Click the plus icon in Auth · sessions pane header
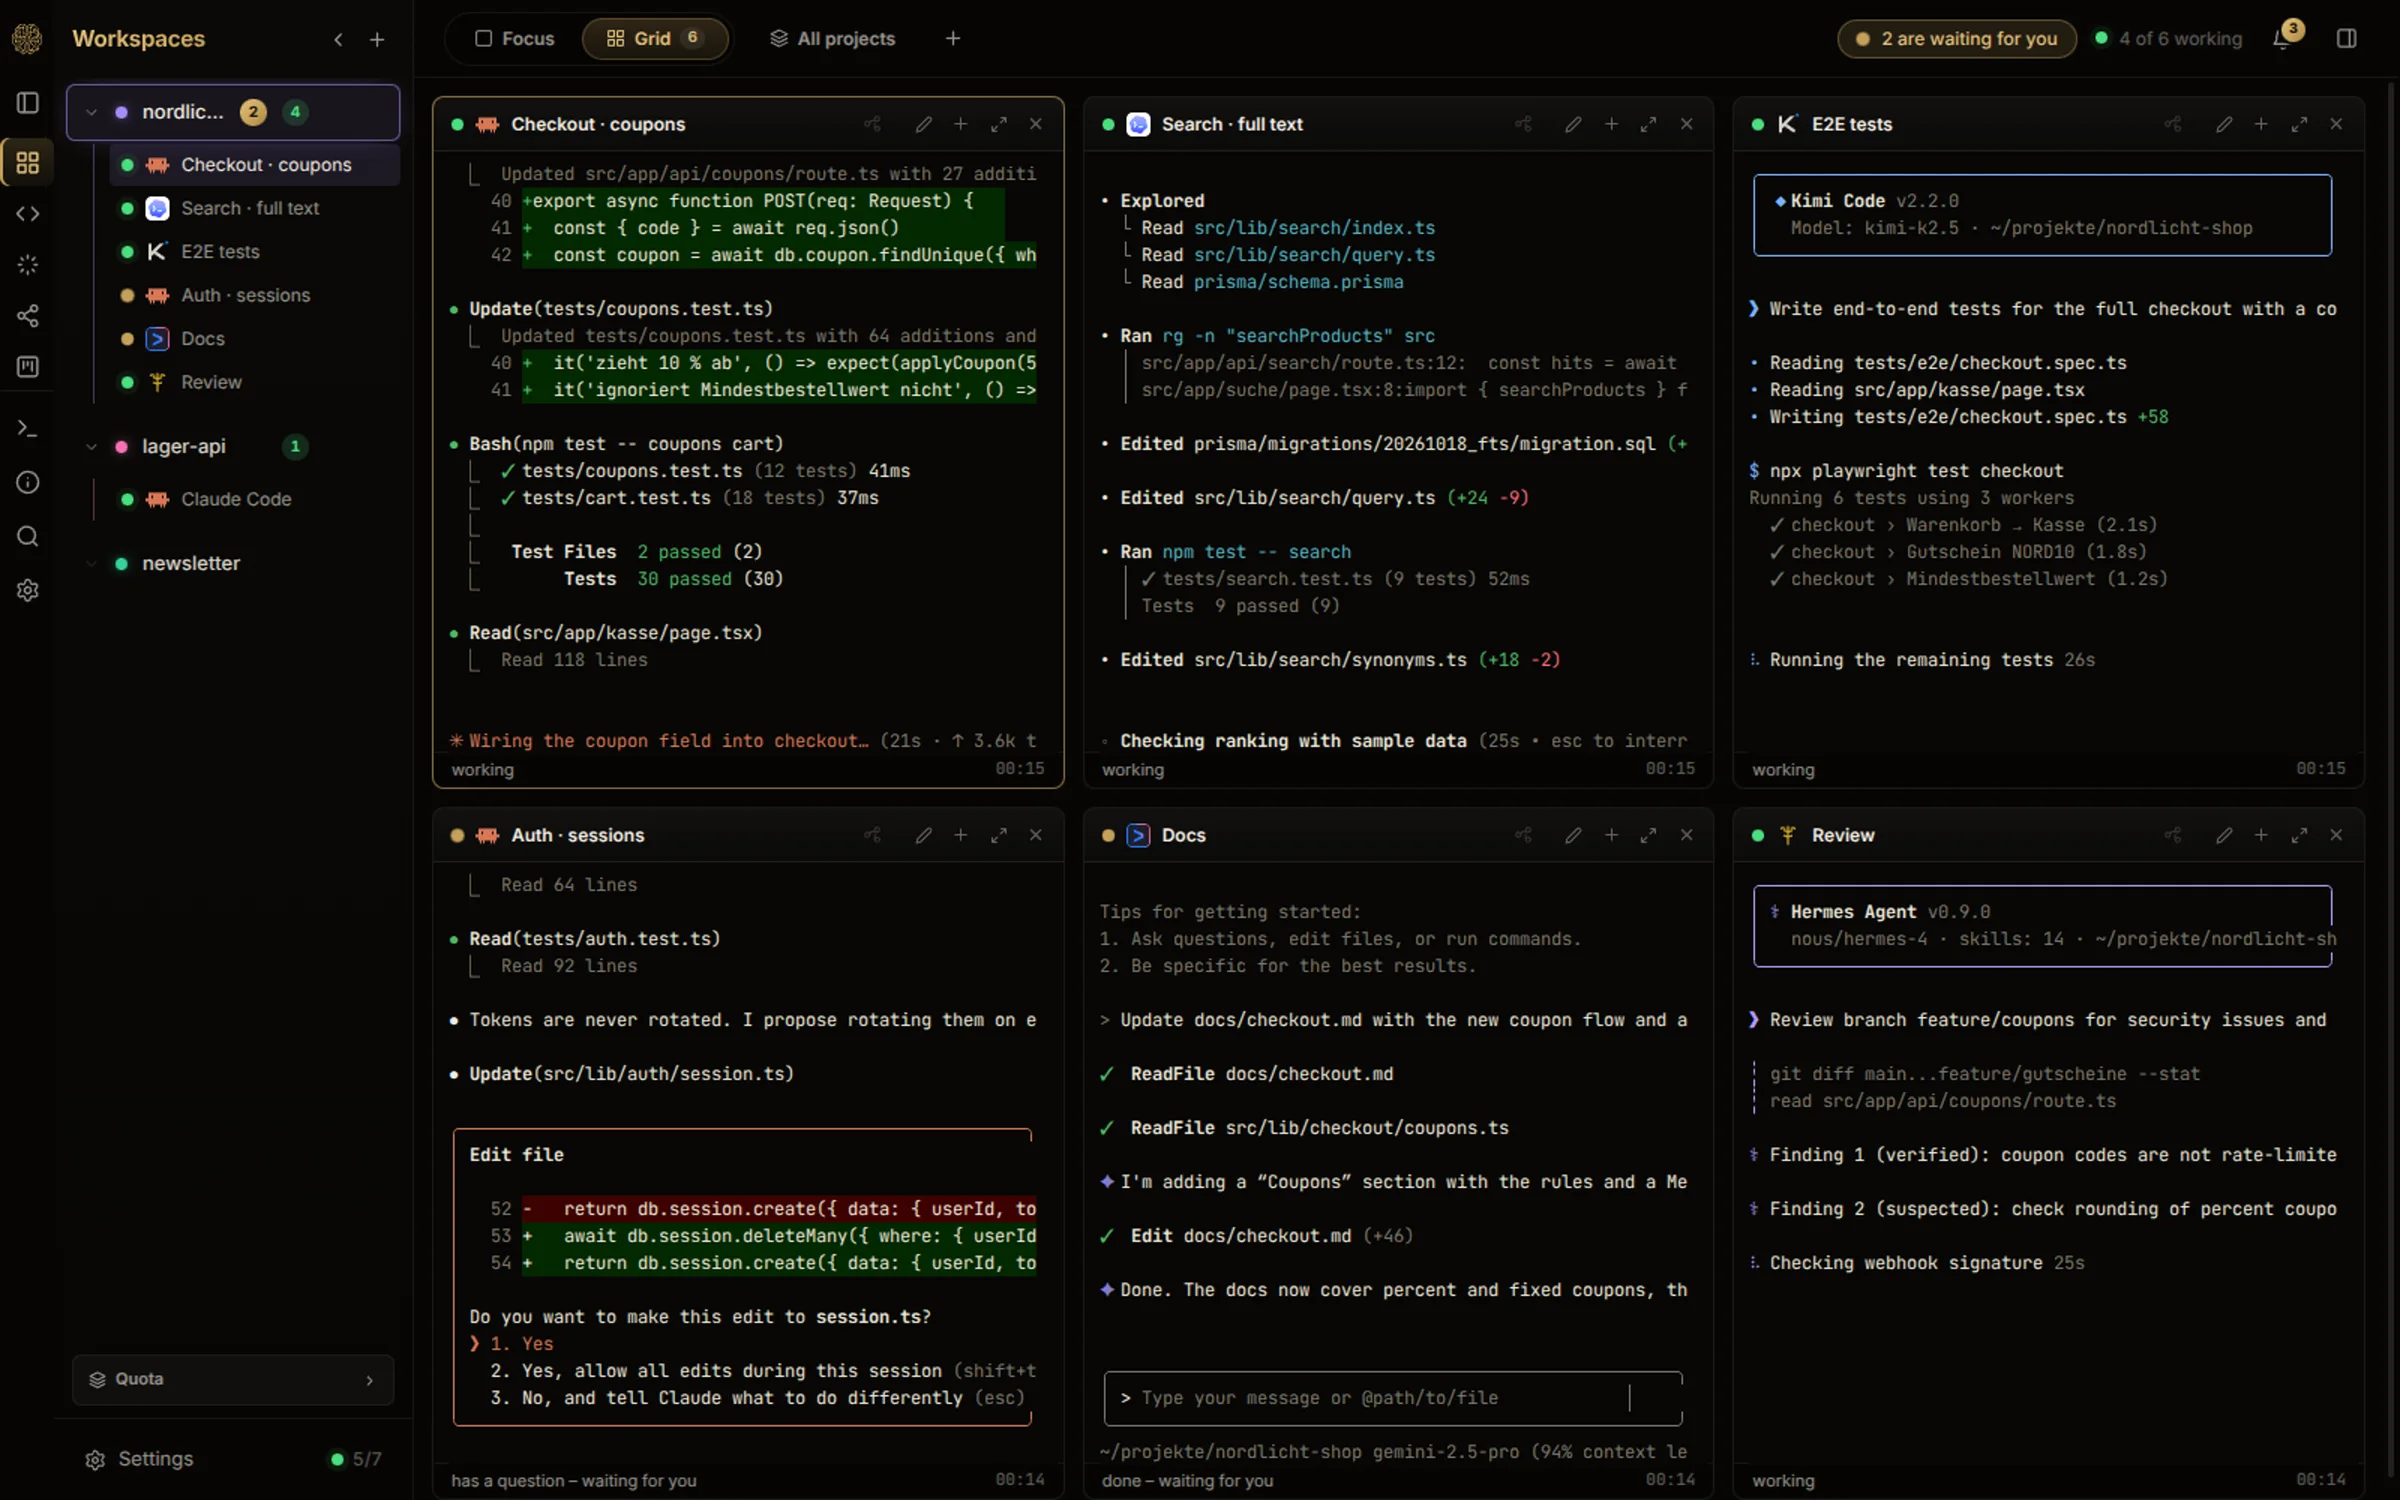 (960, 835)
